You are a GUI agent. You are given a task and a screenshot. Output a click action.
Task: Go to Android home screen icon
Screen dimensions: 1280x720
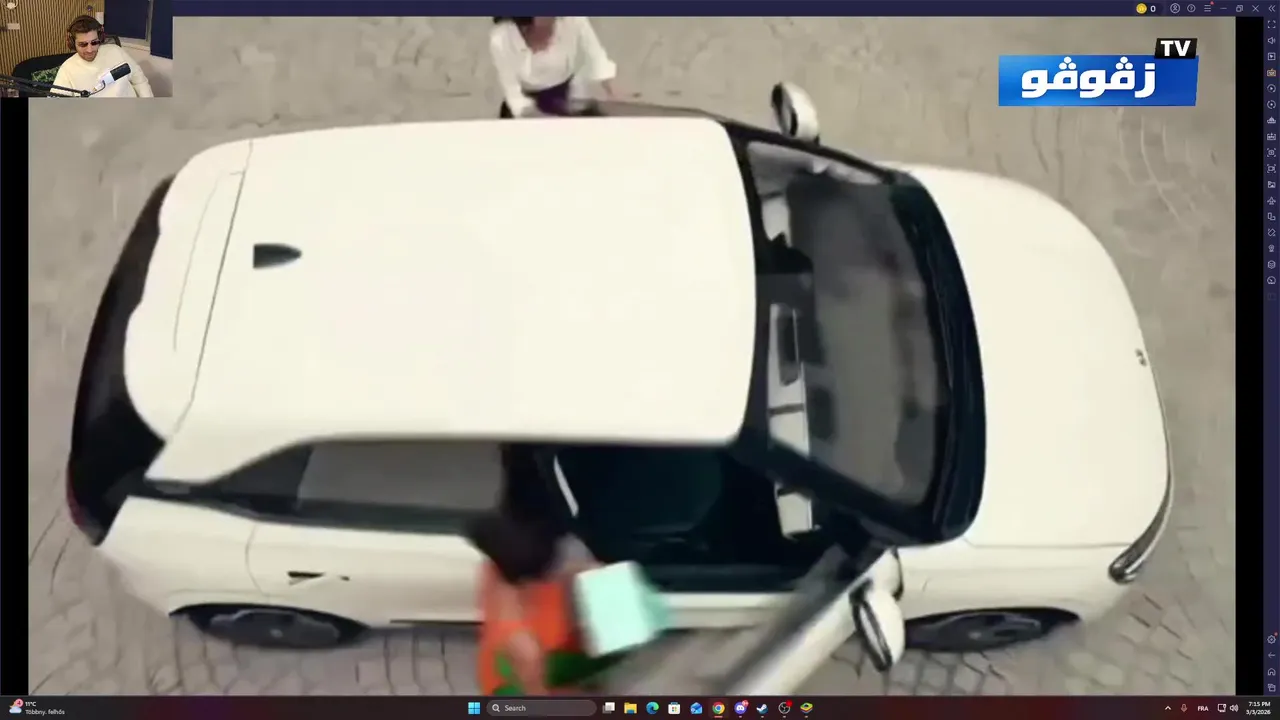(x=1271, y=672)
